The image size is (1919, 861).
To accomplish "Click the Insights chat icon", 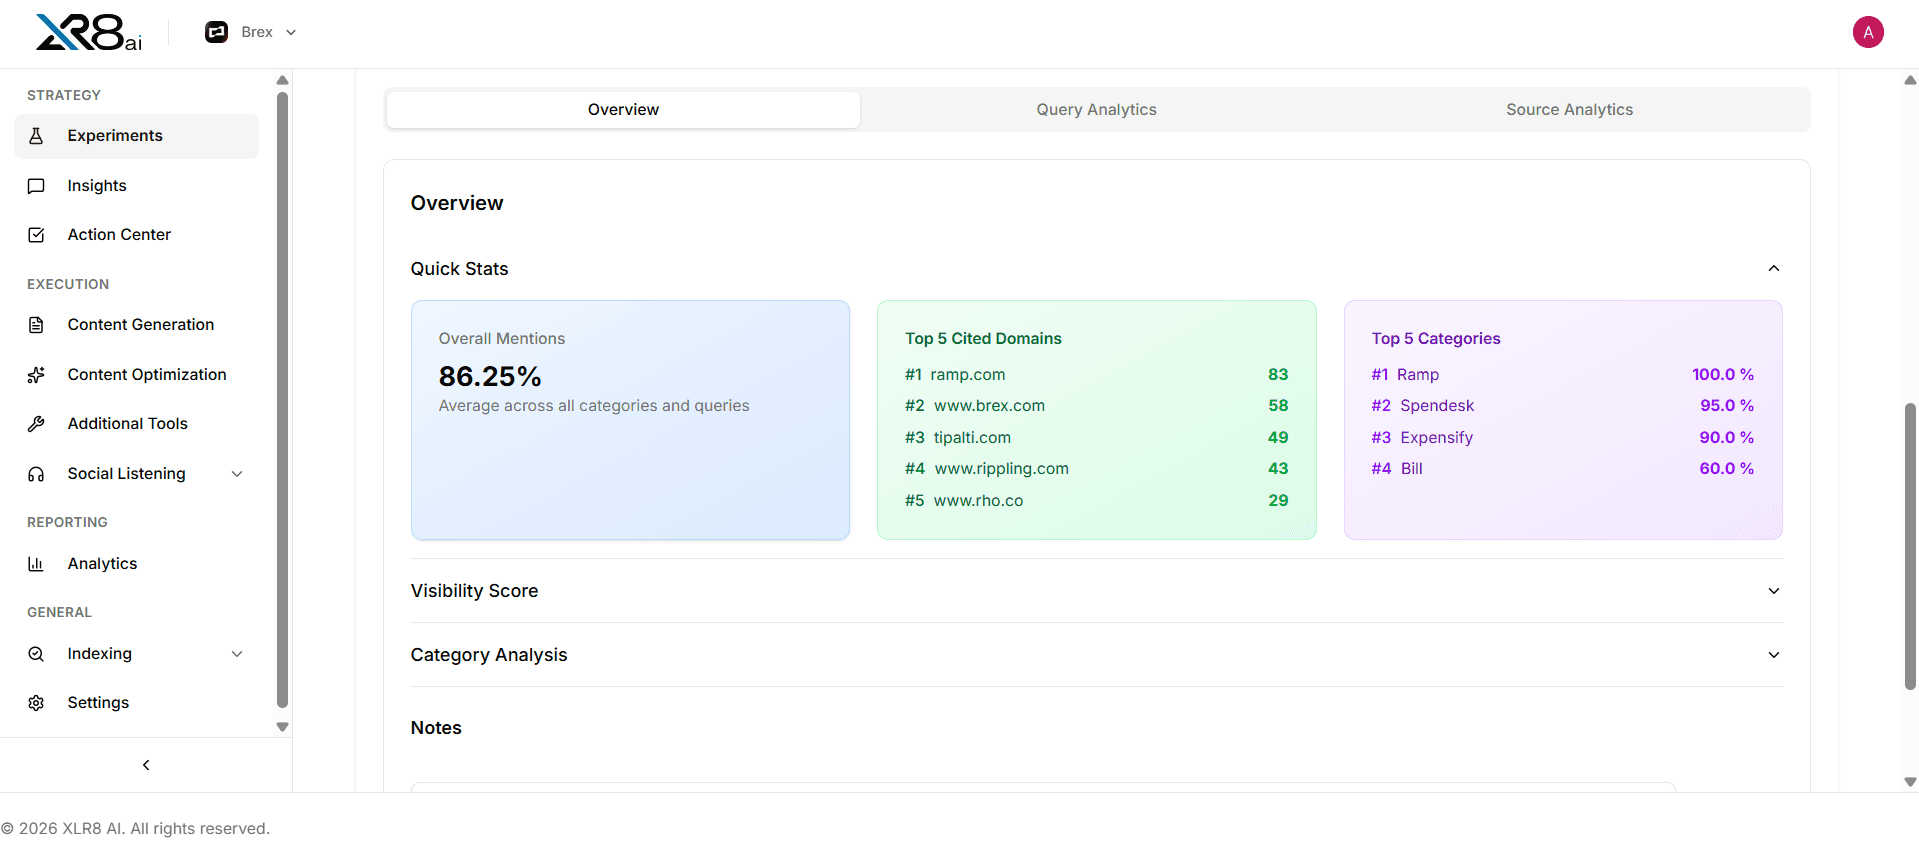I will 36,186.
